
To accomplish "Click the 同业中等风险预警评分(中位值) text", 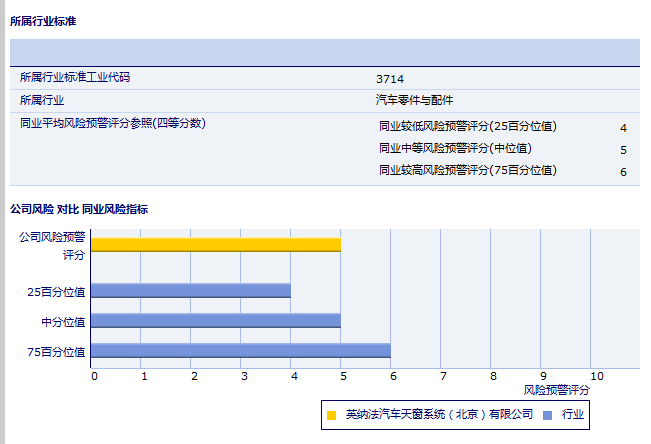I will click(x=455, y=149).
